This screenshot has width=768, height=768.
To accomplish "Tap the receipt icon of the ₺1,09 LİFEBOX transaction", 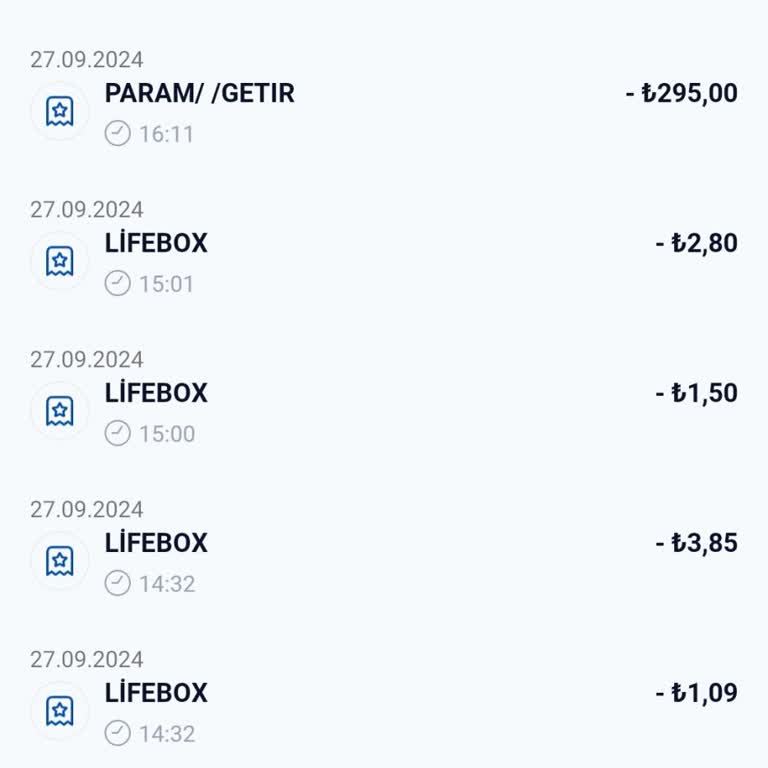I will coord(60,711).
